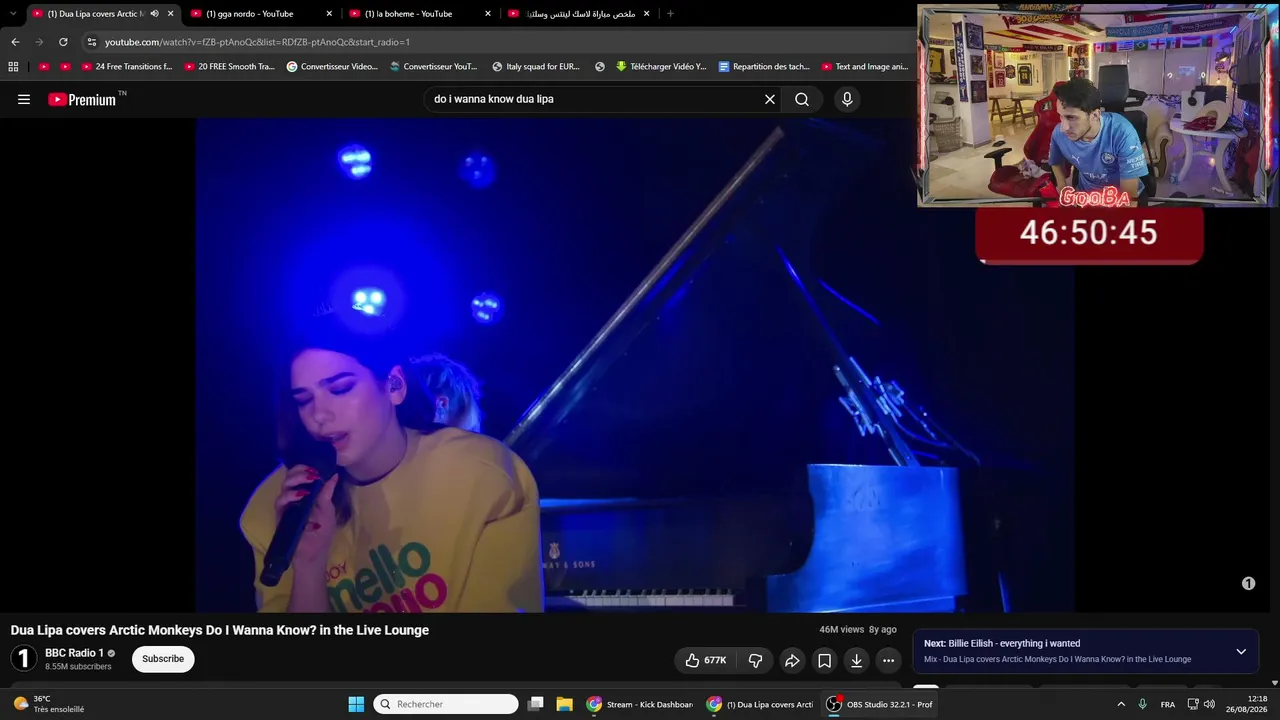Clear the YouTube search box text
Image resolution: width=1280 pixels, height=720 pixels.
770,99
